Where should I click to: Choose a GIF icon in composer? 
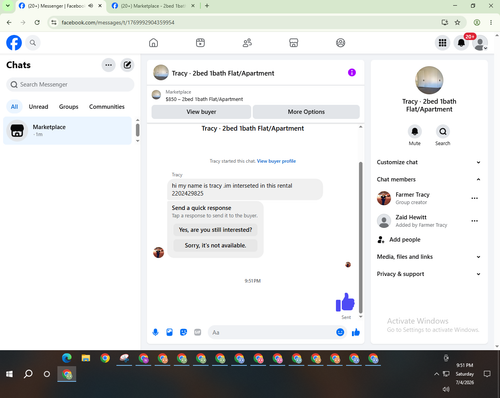198,332
